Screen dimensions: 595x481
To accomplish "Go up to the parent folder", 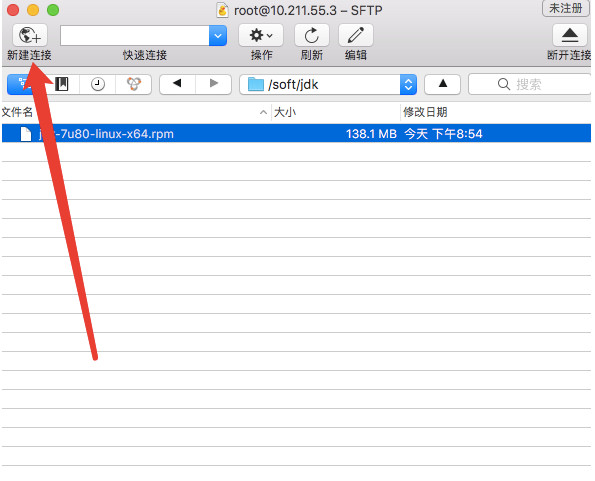I will click(x=442, y=84).
